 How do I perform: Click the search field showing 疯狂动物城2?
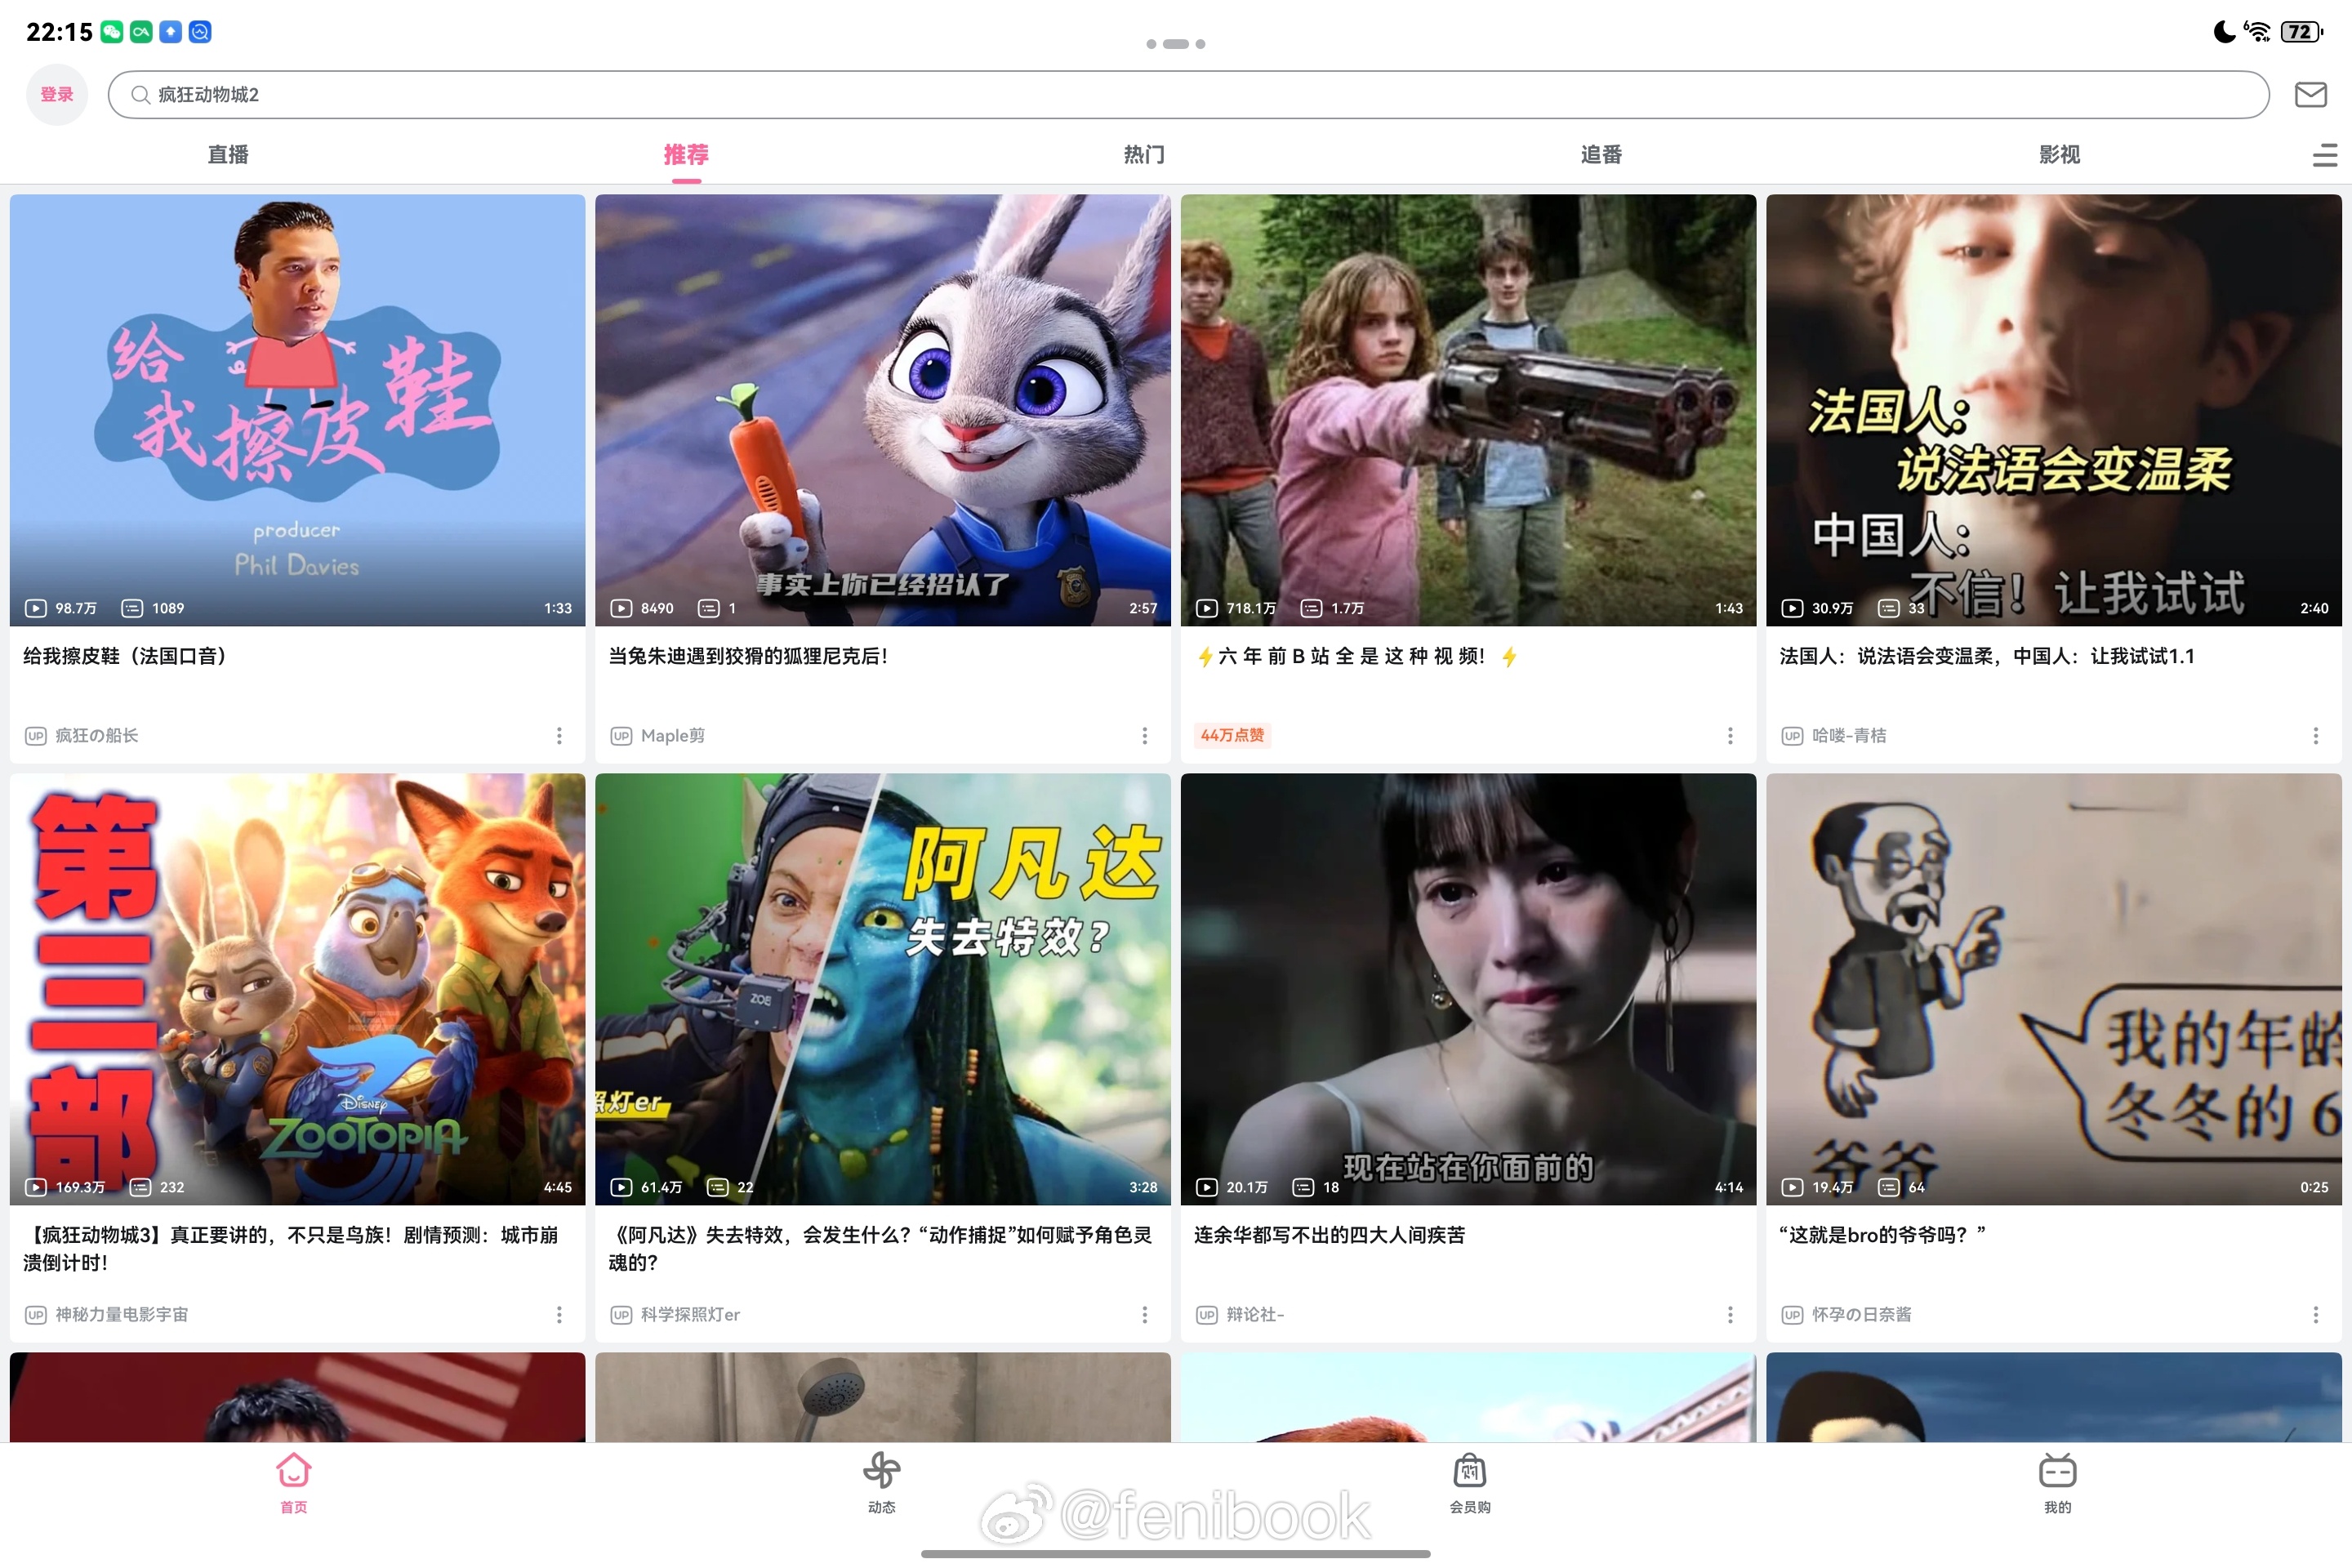pyautogui.click(x=1188, y=95)
